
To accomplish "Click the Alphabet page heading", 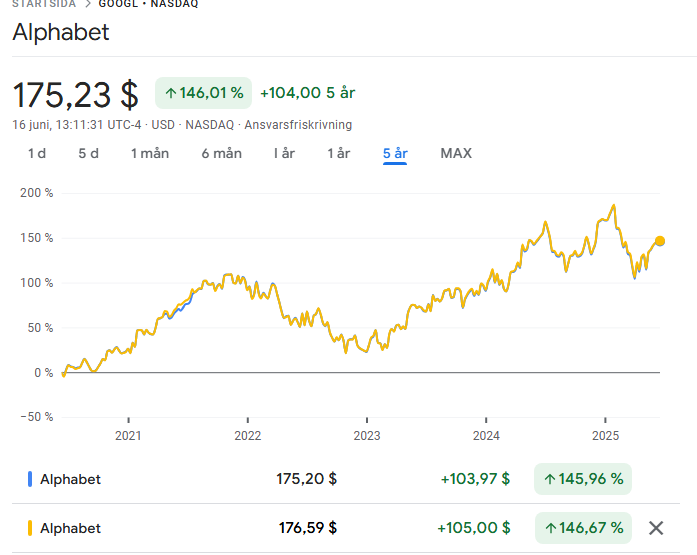I will [x=61, y=32].
